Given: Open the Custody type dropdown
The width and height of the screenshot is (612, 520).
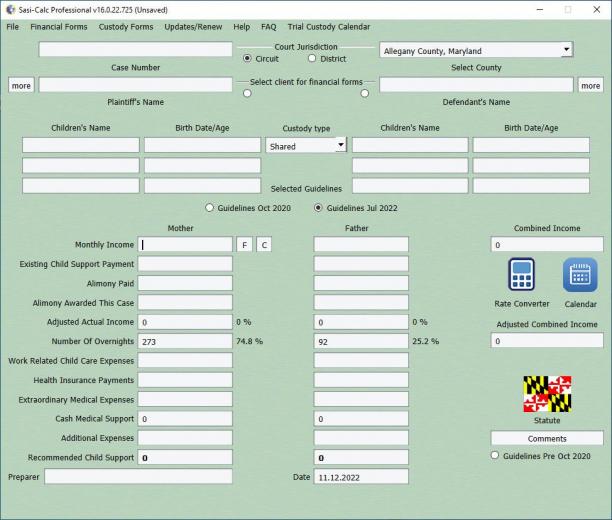Looking at the screenshot, I should pos(341,145).
